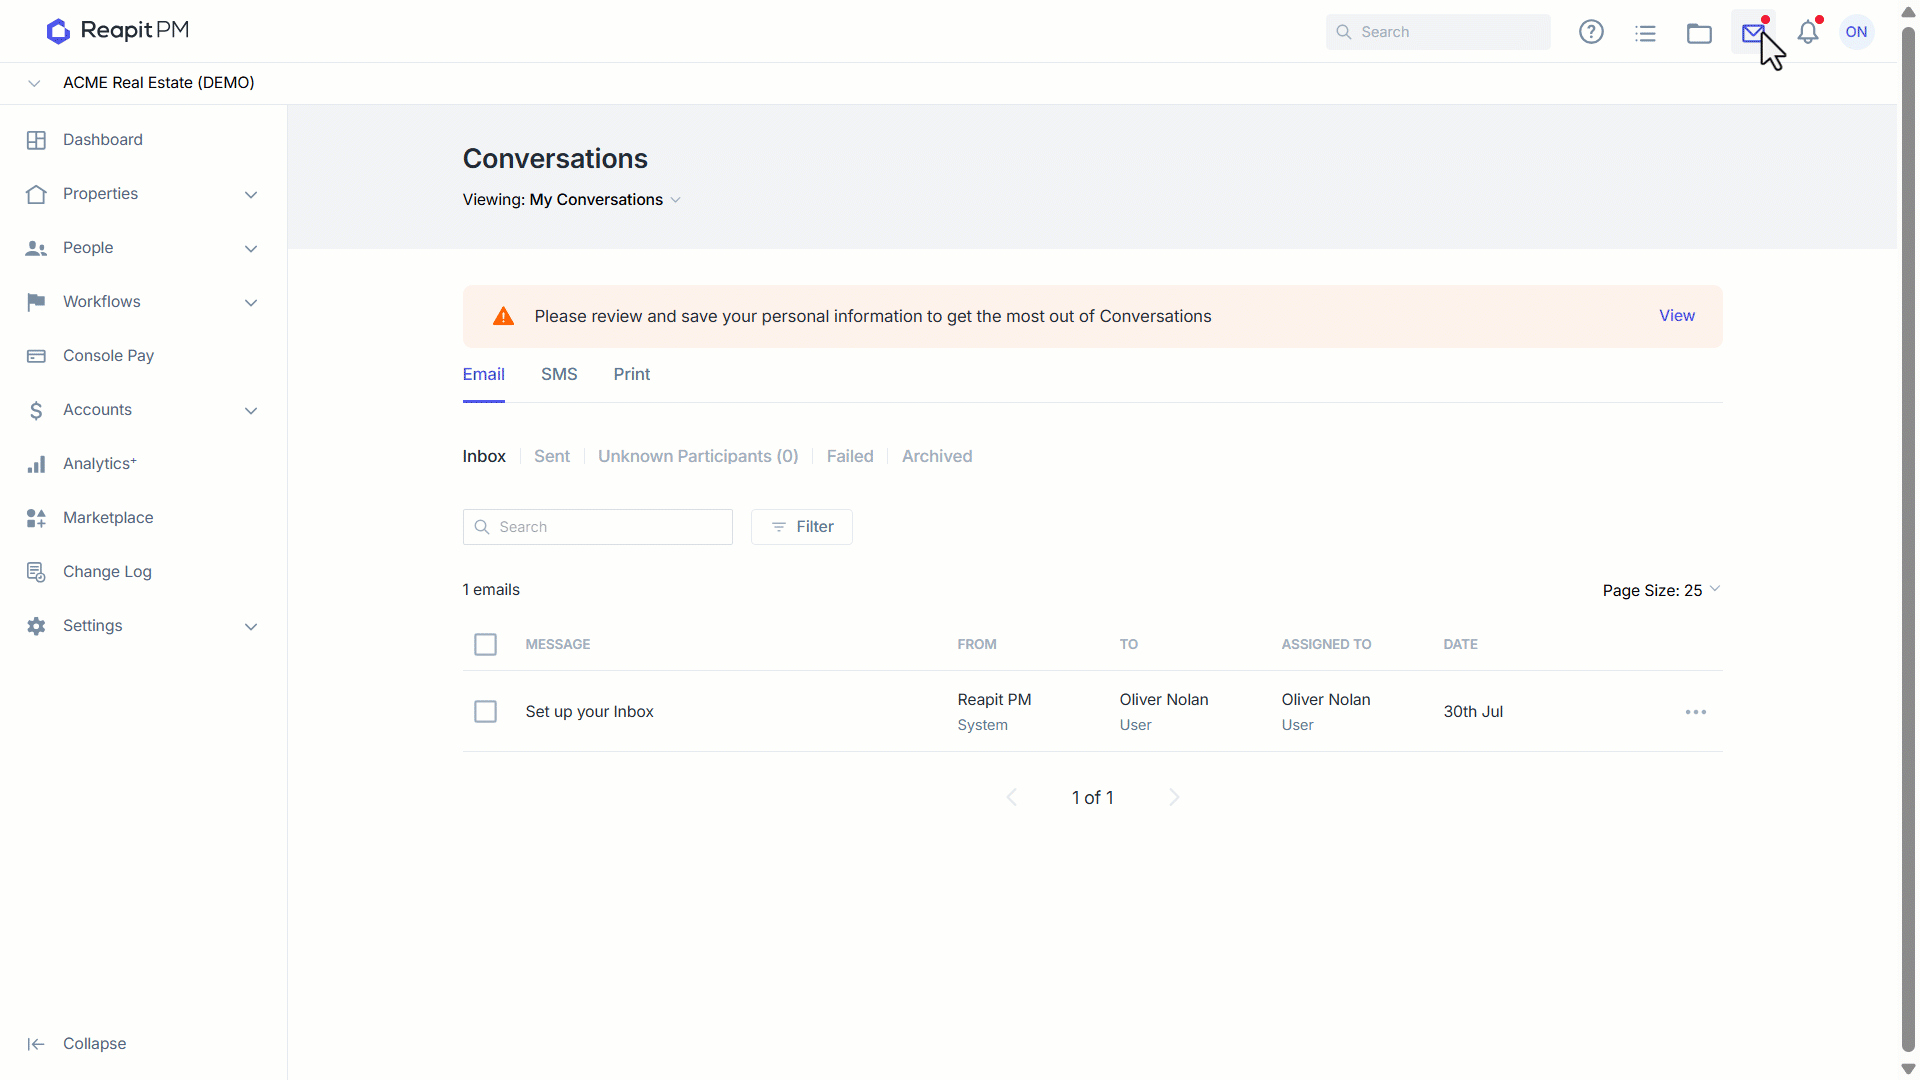Open the task list icon in header
This screenshot has width=1920, height=1080.
tap(1645, 33)
